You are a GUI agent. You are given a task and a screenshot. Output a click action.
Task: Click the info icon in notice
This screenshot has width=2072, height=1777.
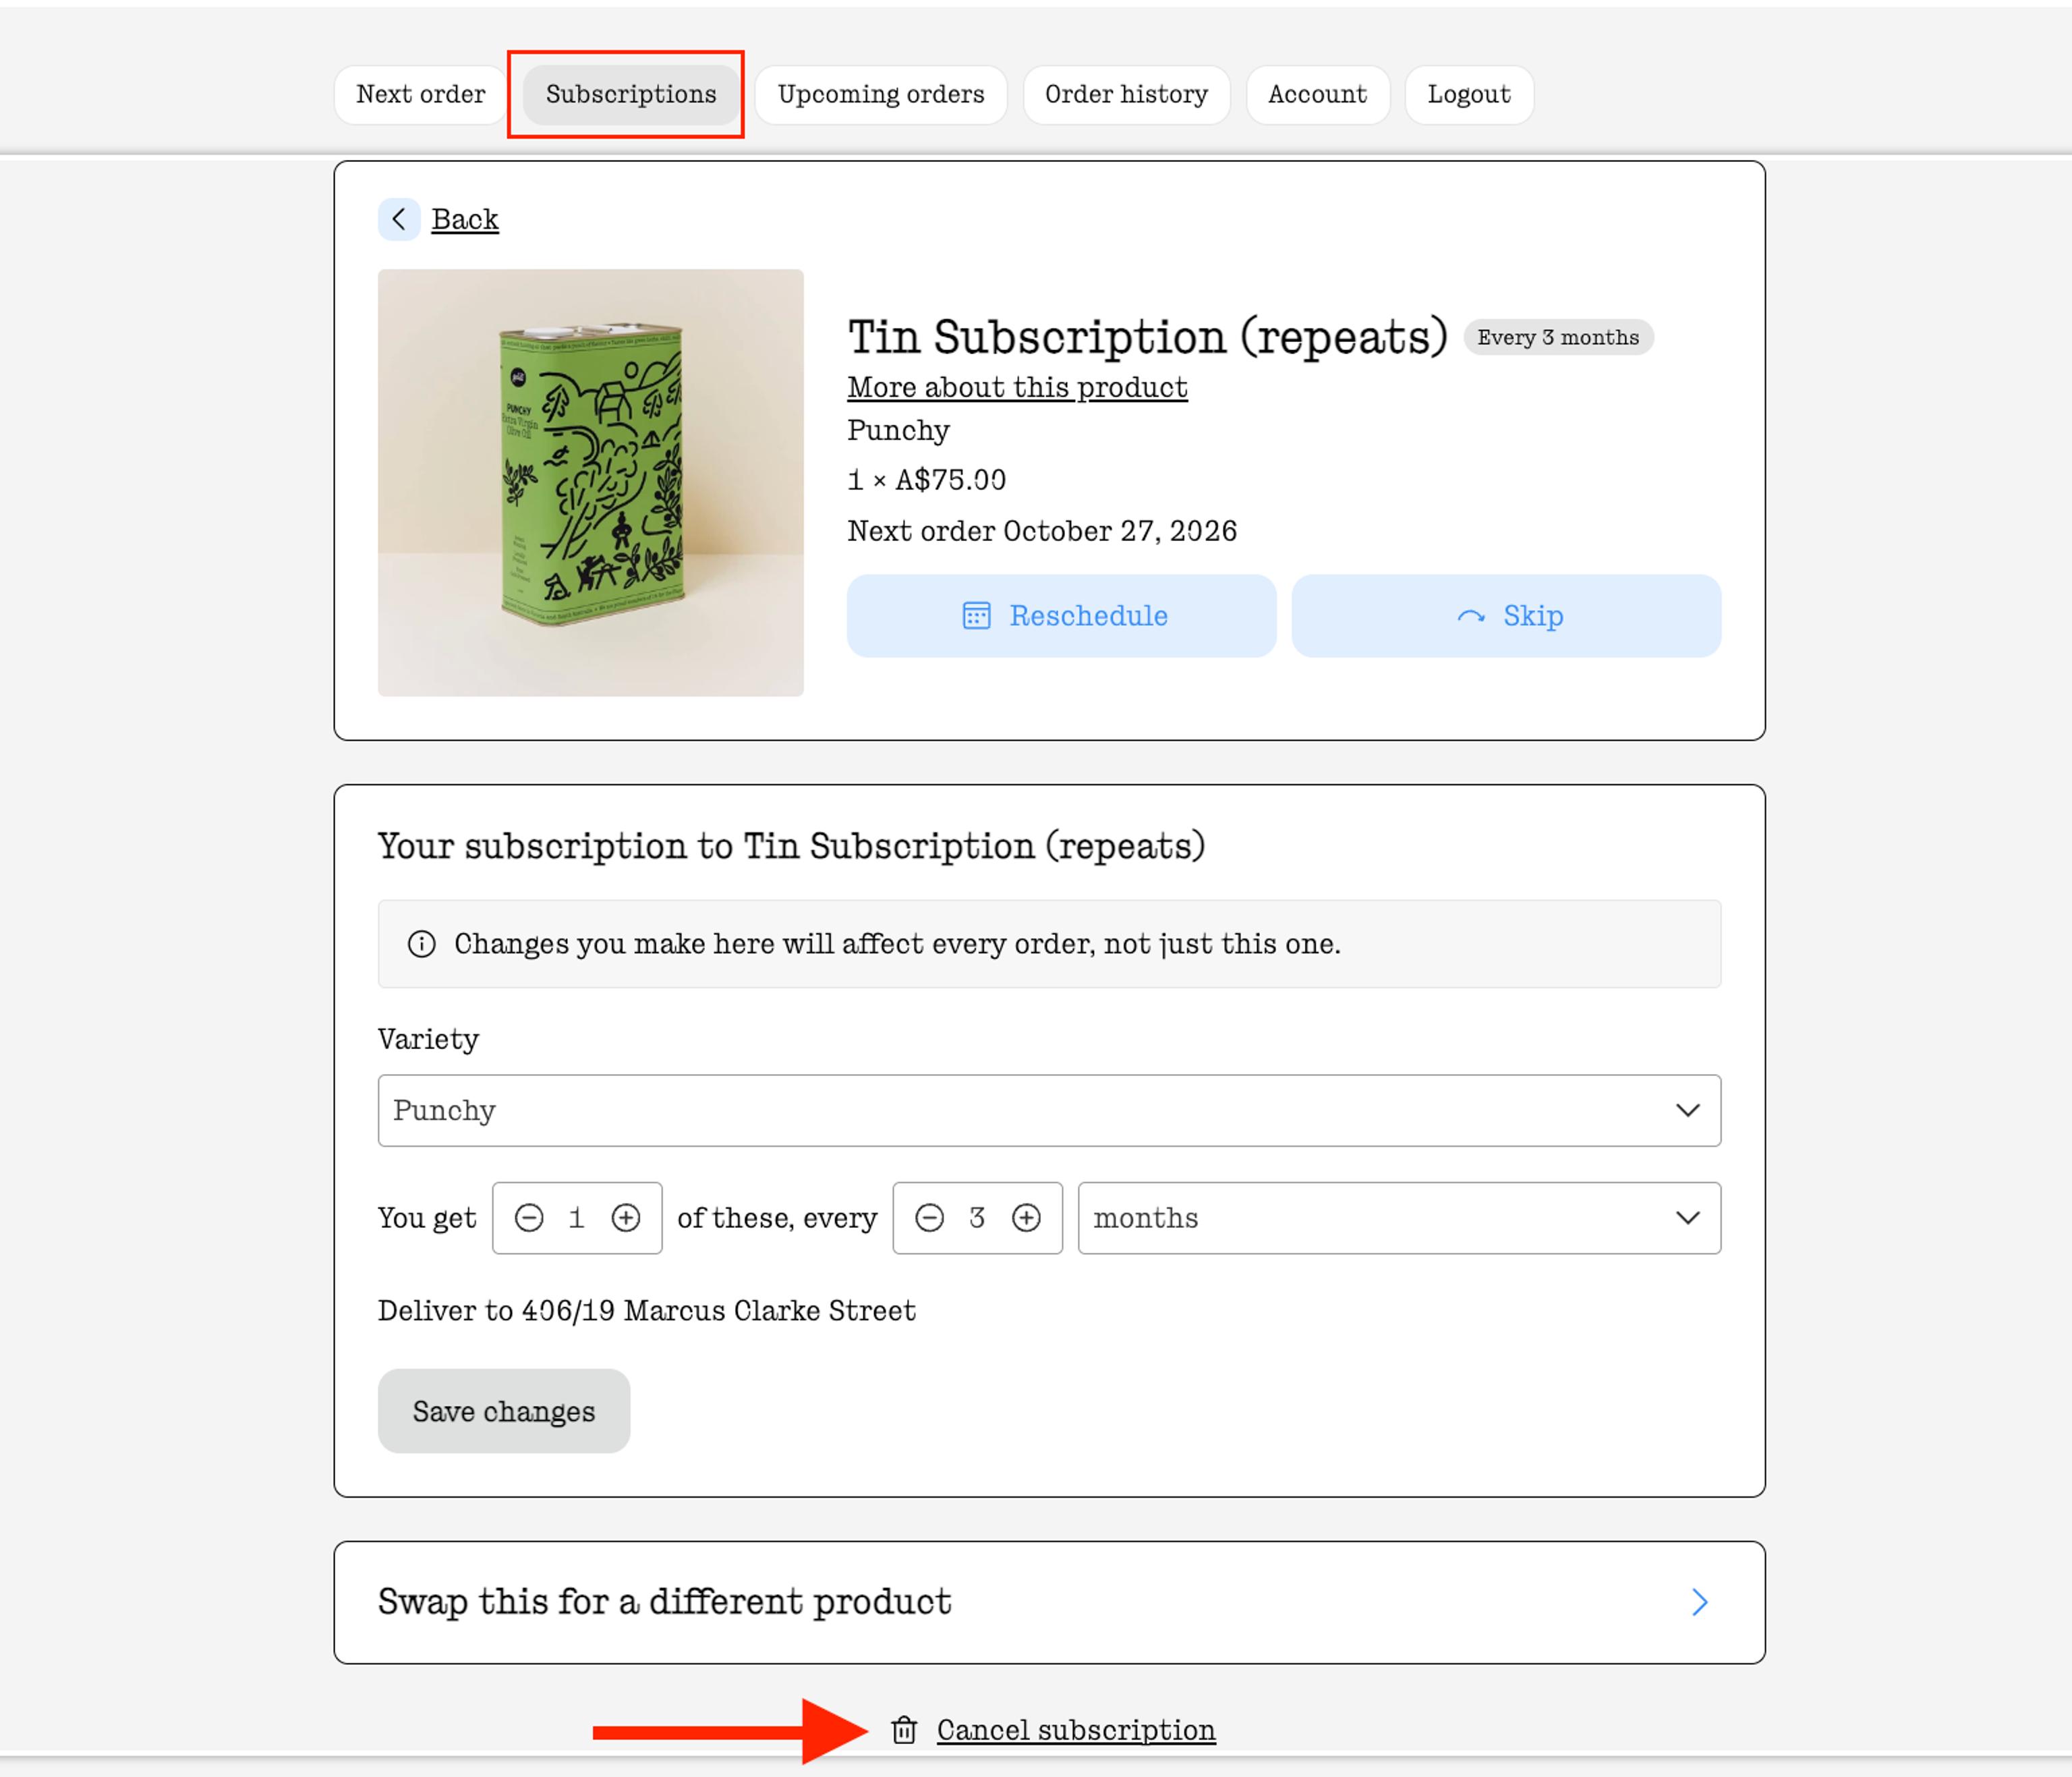422,944
